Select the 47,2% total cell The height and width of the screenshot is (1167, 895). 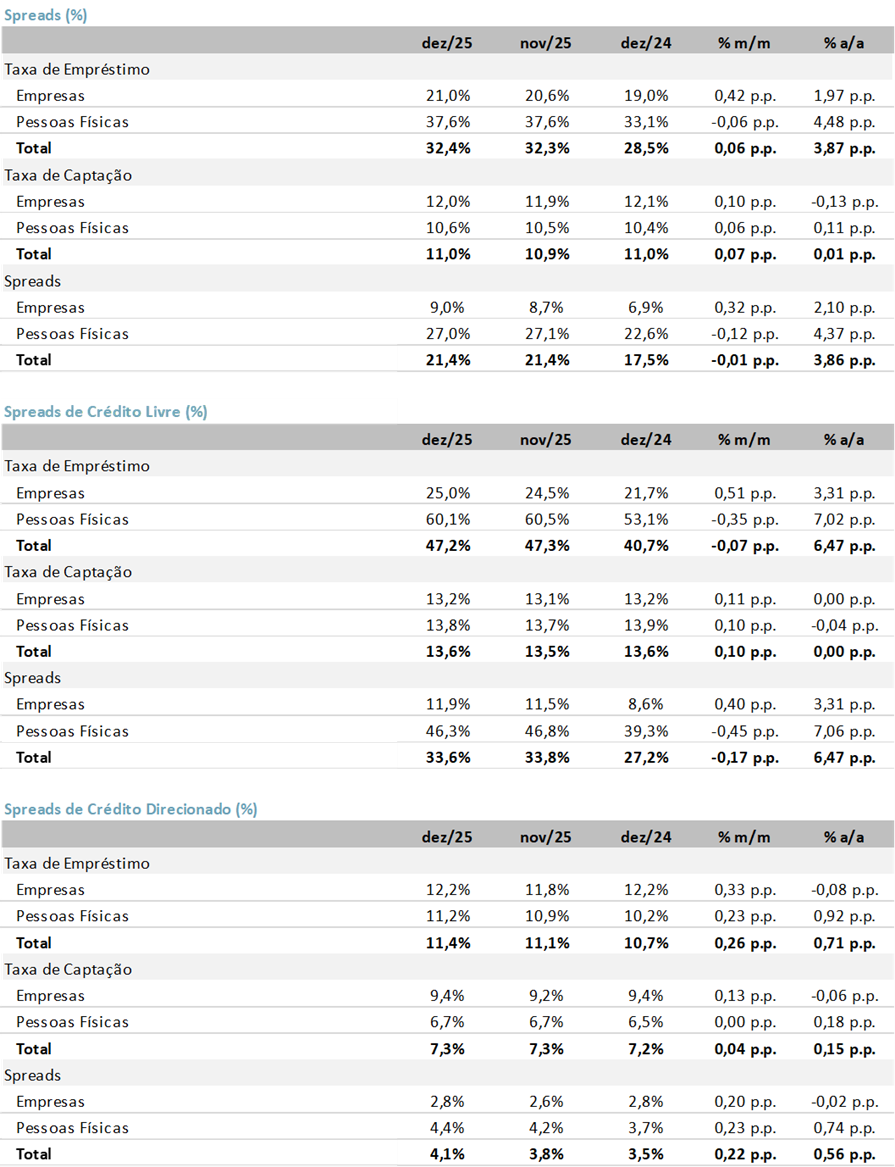point(447,545)
